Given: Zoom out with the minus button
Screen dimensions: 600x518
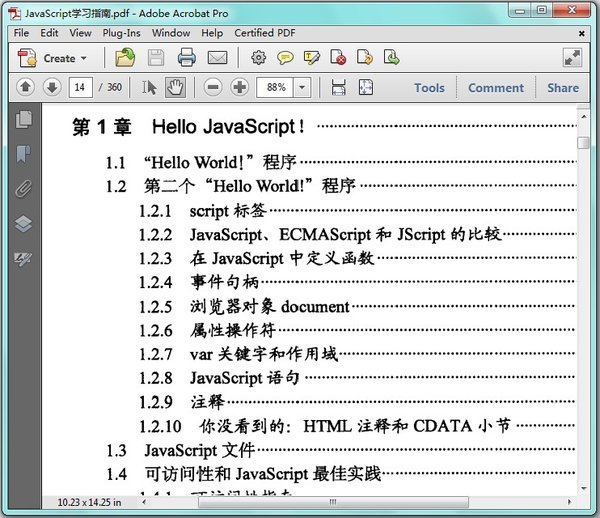Looking at the screenshot, I should pyautogui.click(x=213, y=87).
